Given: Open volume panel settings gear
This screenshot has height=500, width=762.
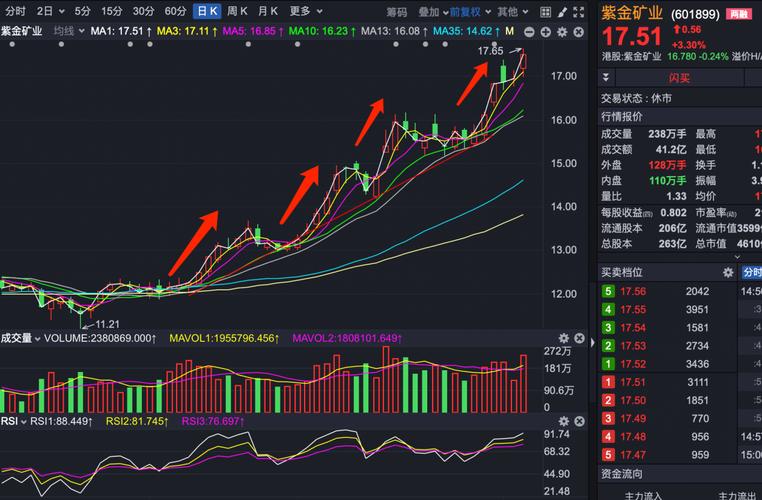Looking at the screenshot, I should point(564,338).
